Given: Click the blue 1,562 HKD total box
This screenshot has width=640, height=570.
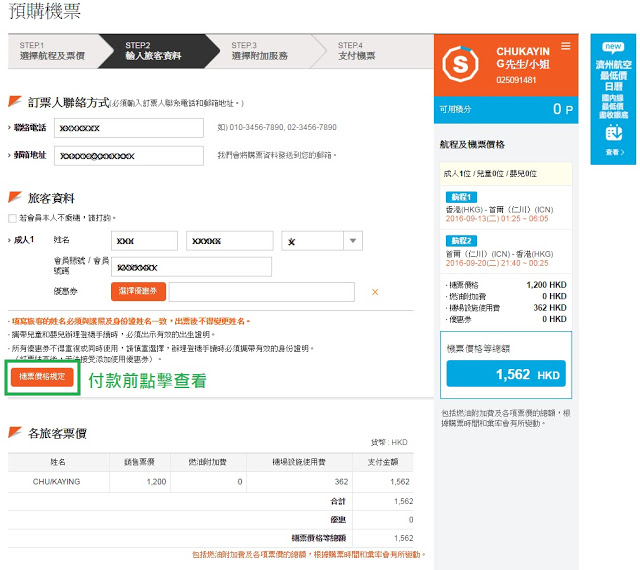Looking at the screenshot, I should [505, 374].
